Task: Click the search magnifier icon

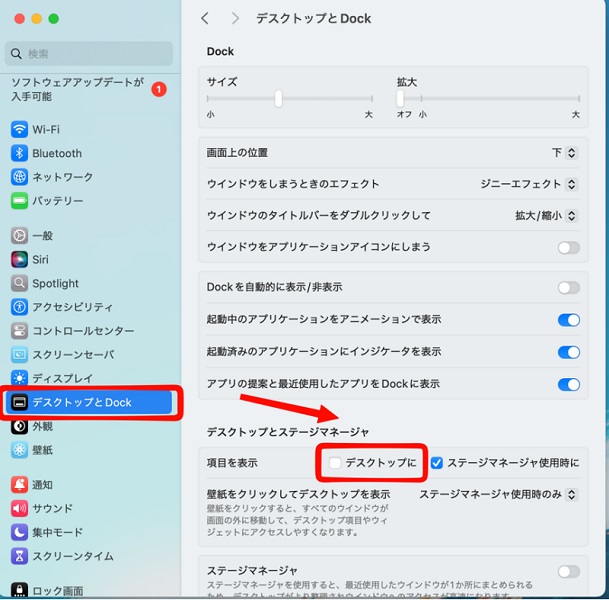Action: click(16, 54)
